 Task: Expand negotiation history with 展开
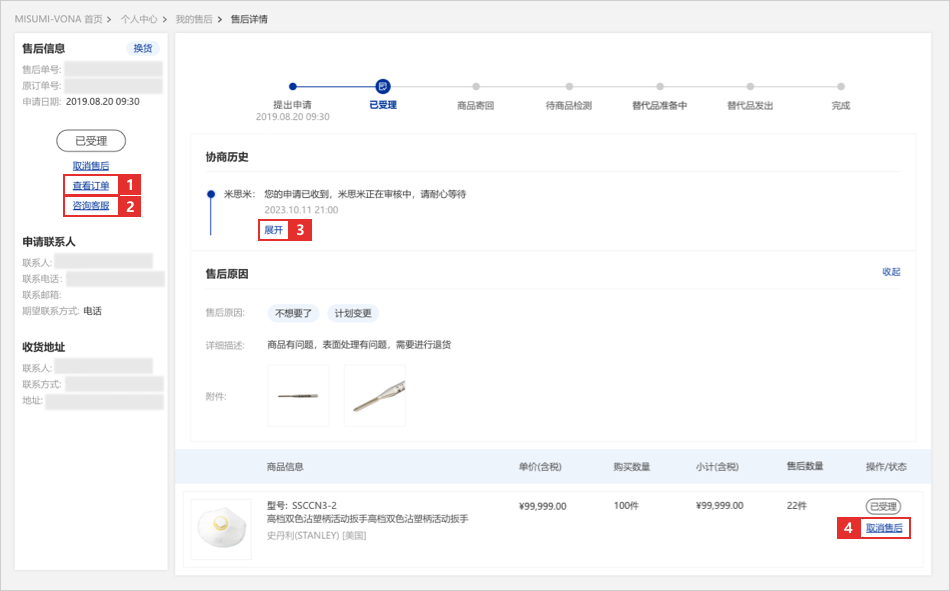pyautogui.click(x=273, y=230)
